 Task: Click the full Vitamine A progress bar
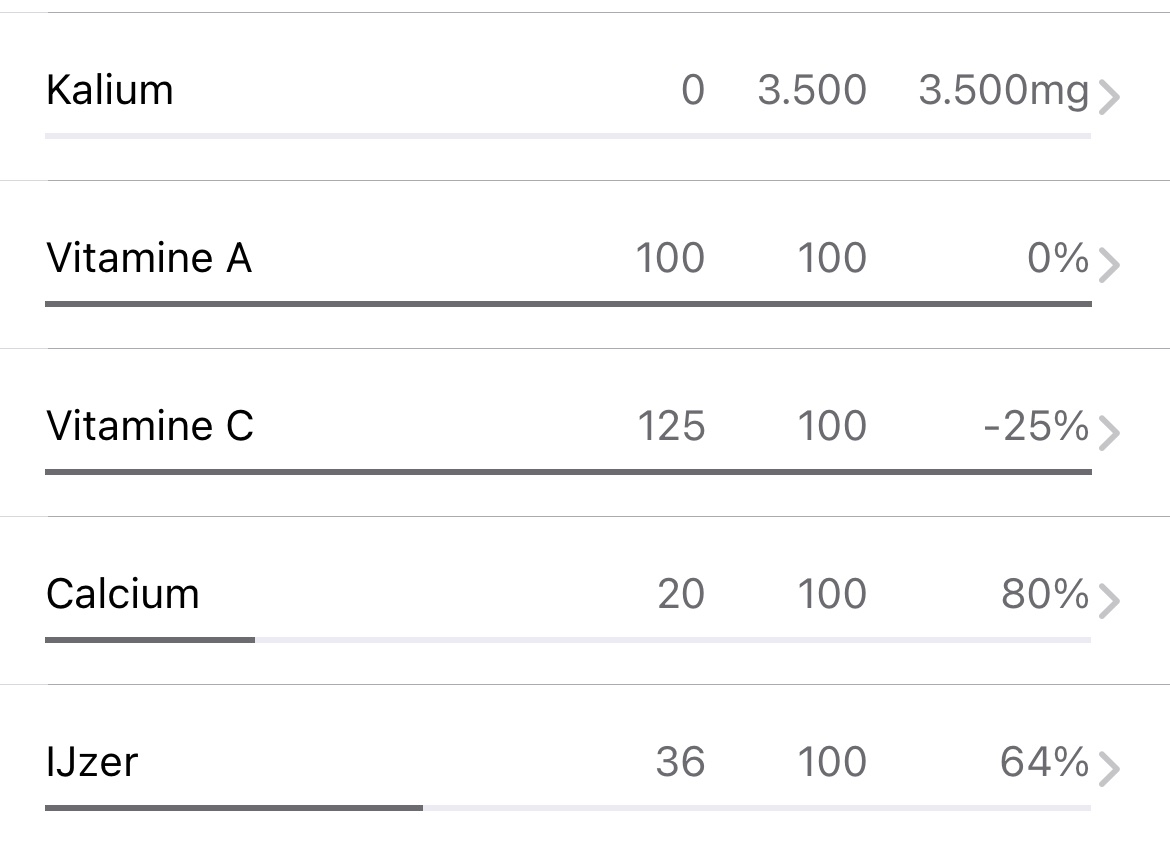[567, 303]
